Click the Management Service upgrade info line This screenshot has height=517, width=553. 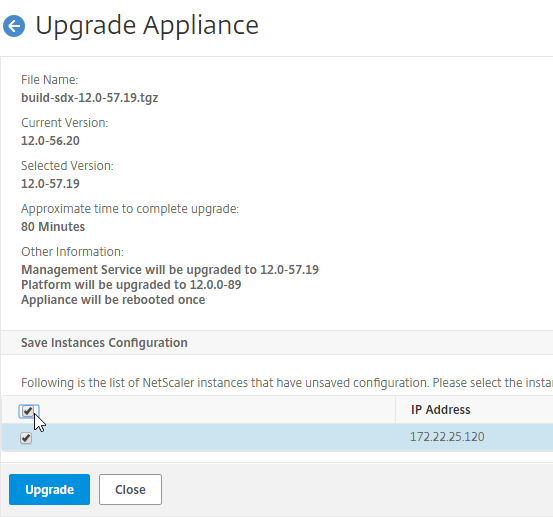tap(170, 270)
